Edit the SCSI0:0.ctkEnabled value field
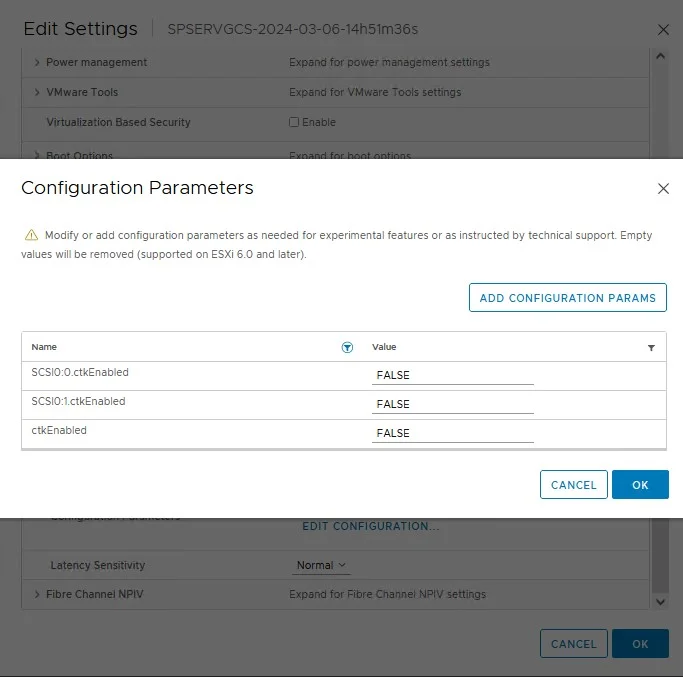 tap(452, 376)
